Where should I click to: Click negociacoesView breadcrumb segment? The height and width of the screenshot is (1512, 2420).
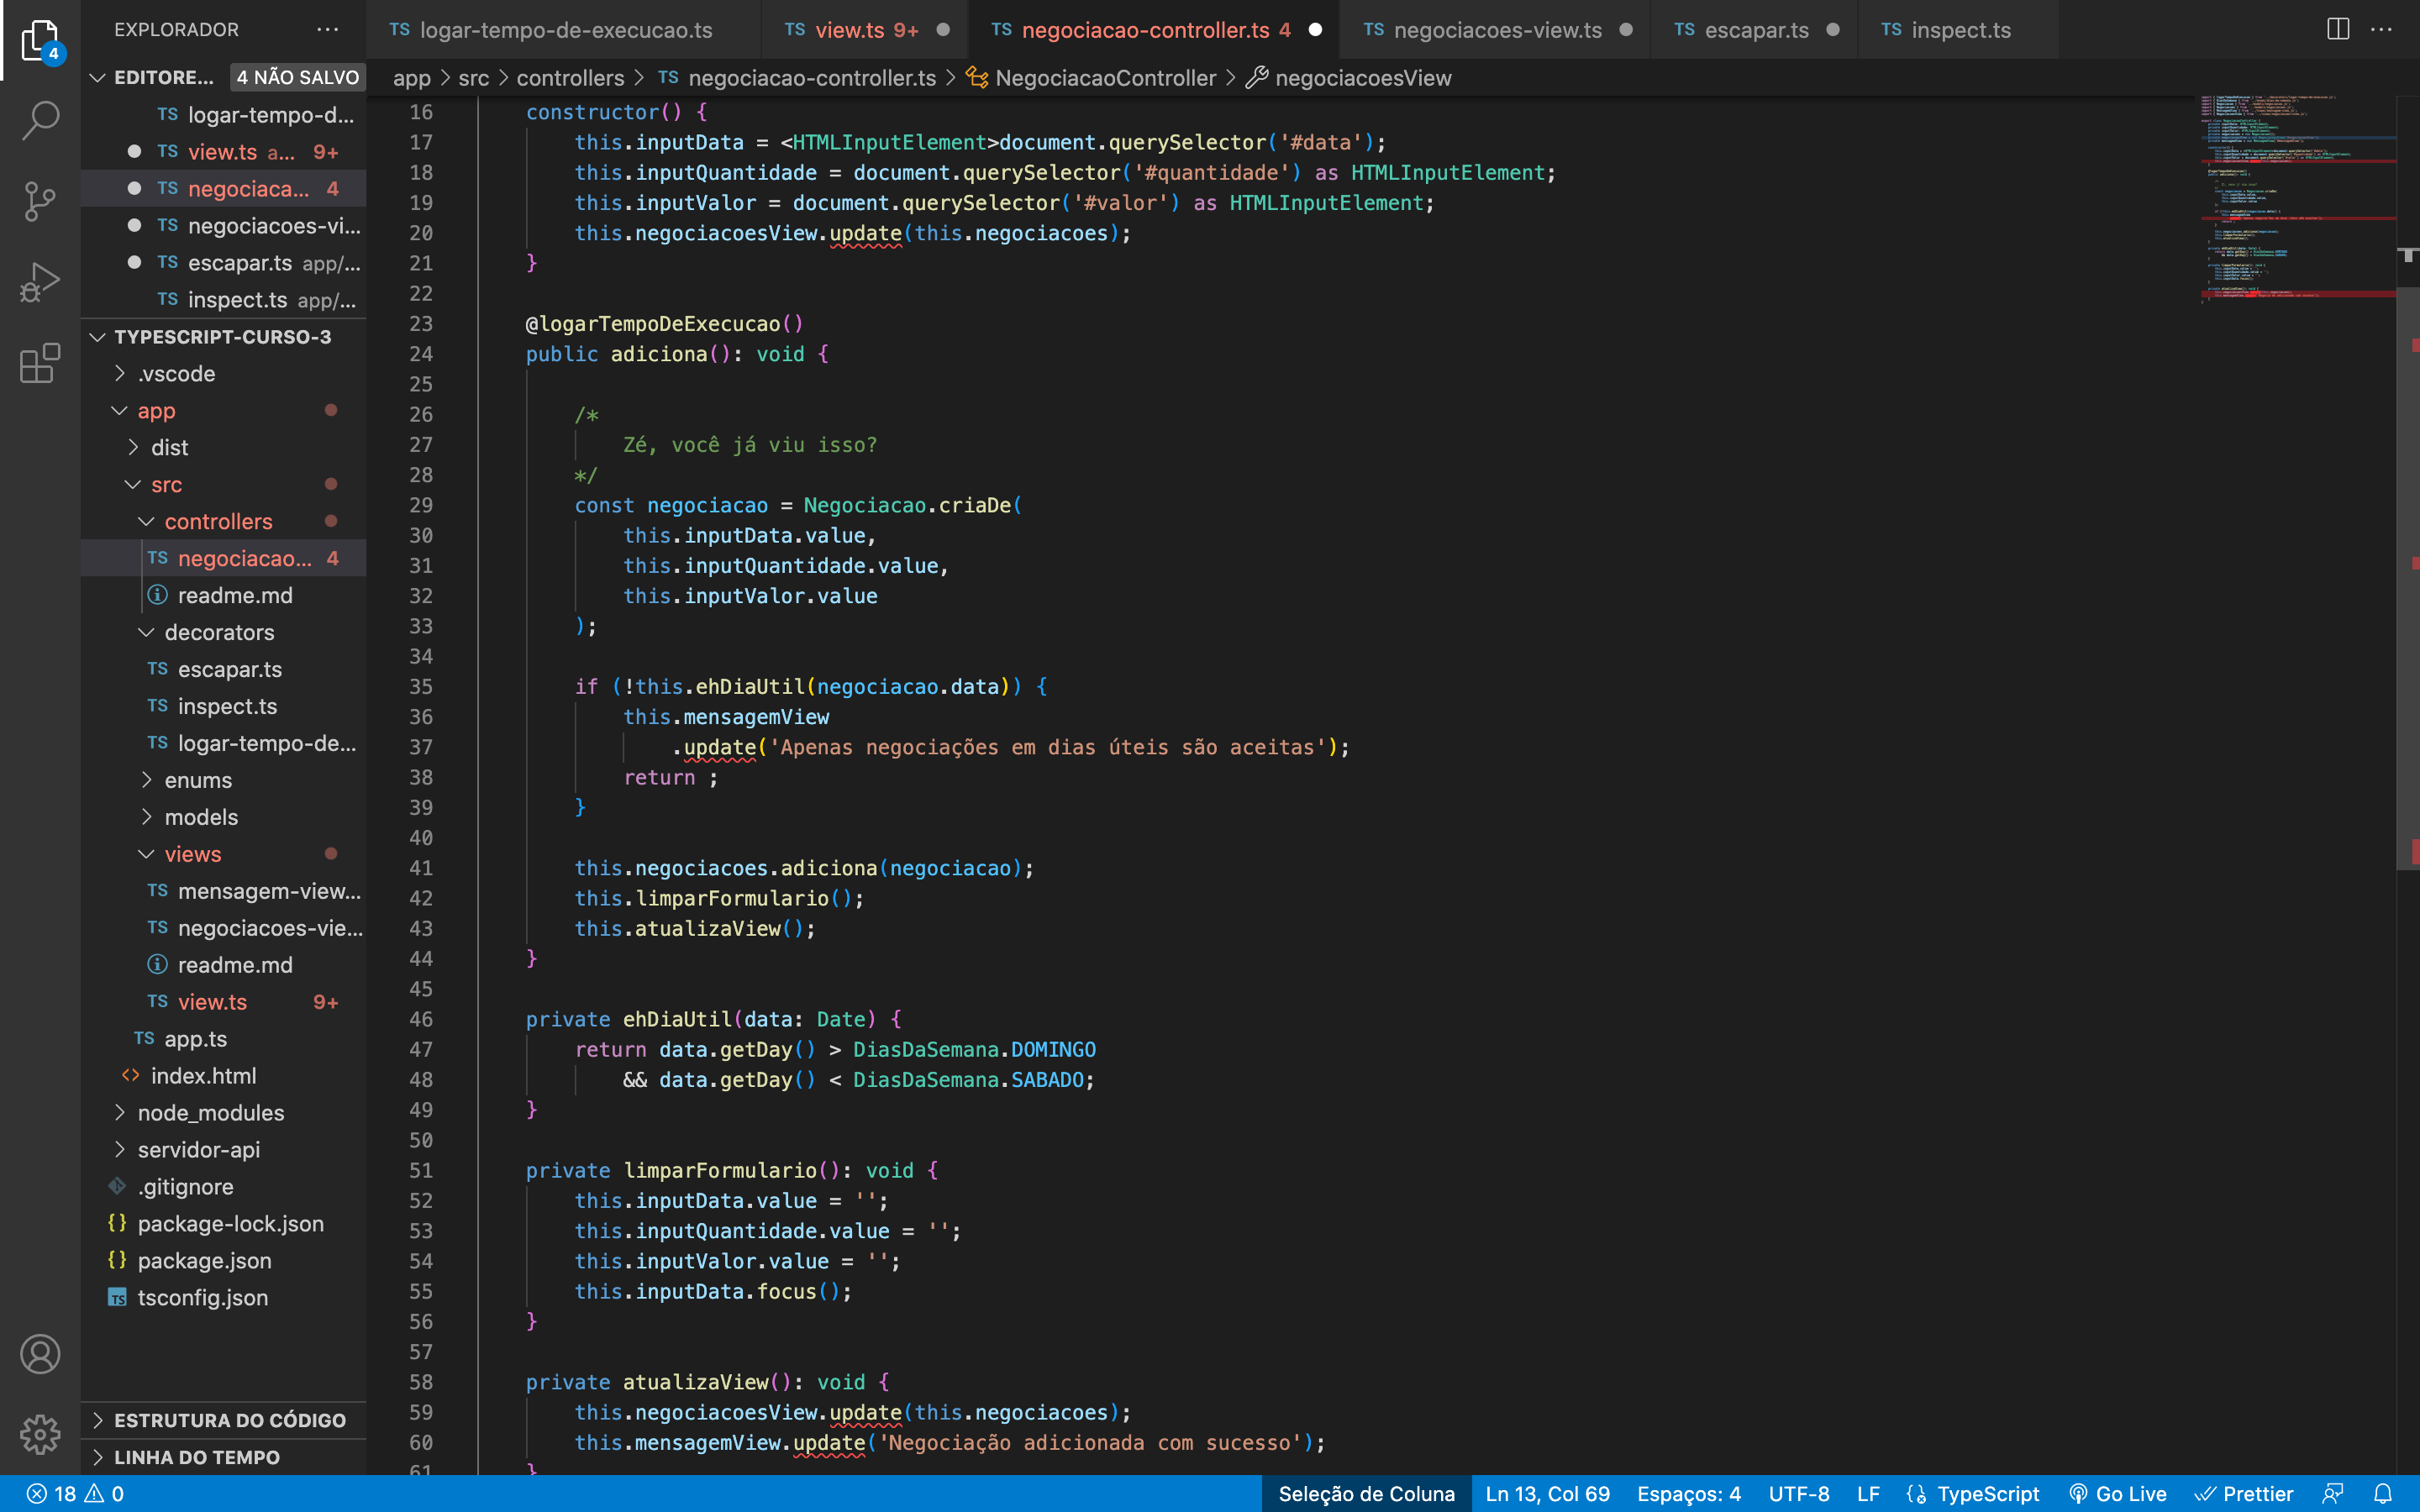pos(1349,78)
